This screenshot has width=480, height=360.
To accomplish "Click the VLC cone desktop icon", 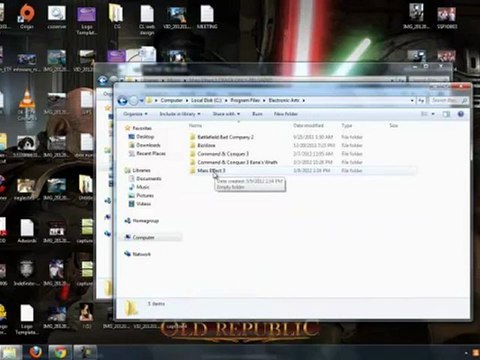I will [x=27, y=103].
